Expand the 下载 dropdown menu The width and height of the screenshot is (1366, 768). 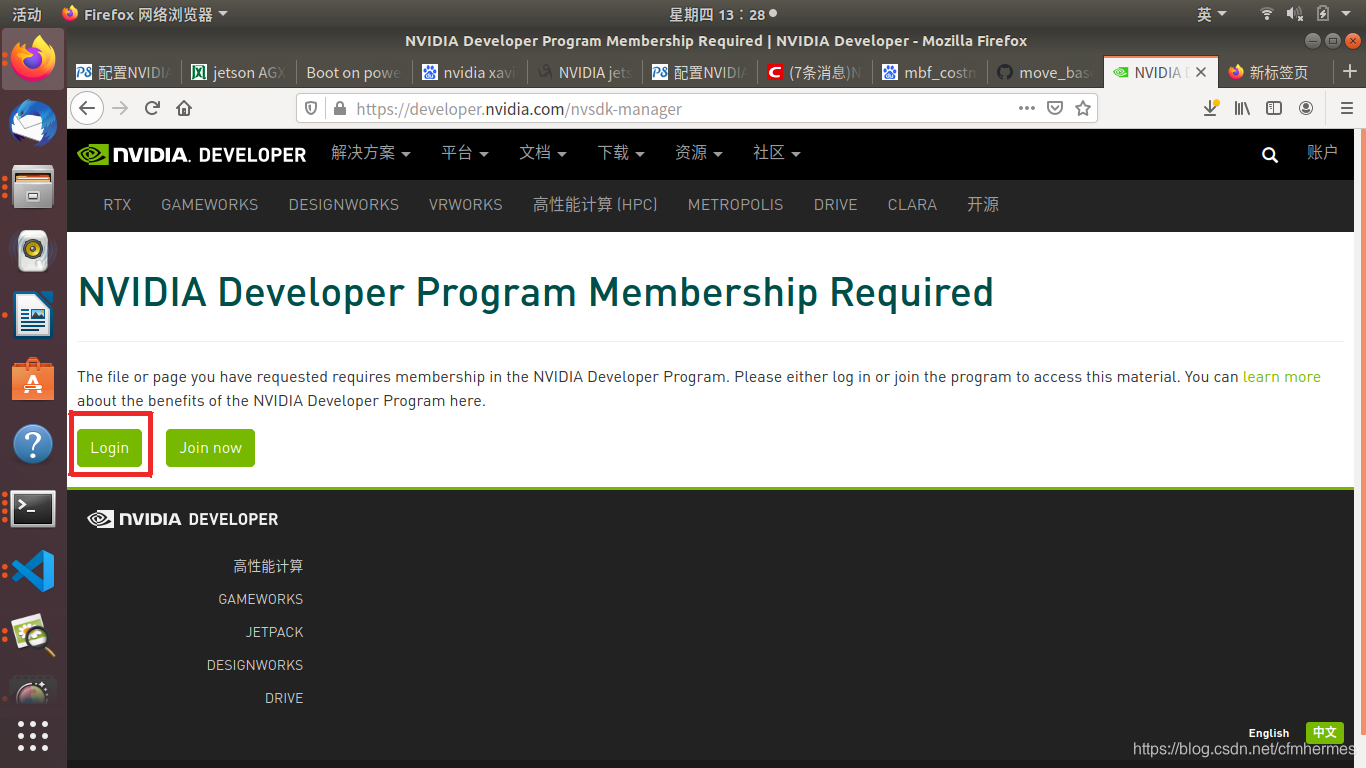[x=621, y=153]
